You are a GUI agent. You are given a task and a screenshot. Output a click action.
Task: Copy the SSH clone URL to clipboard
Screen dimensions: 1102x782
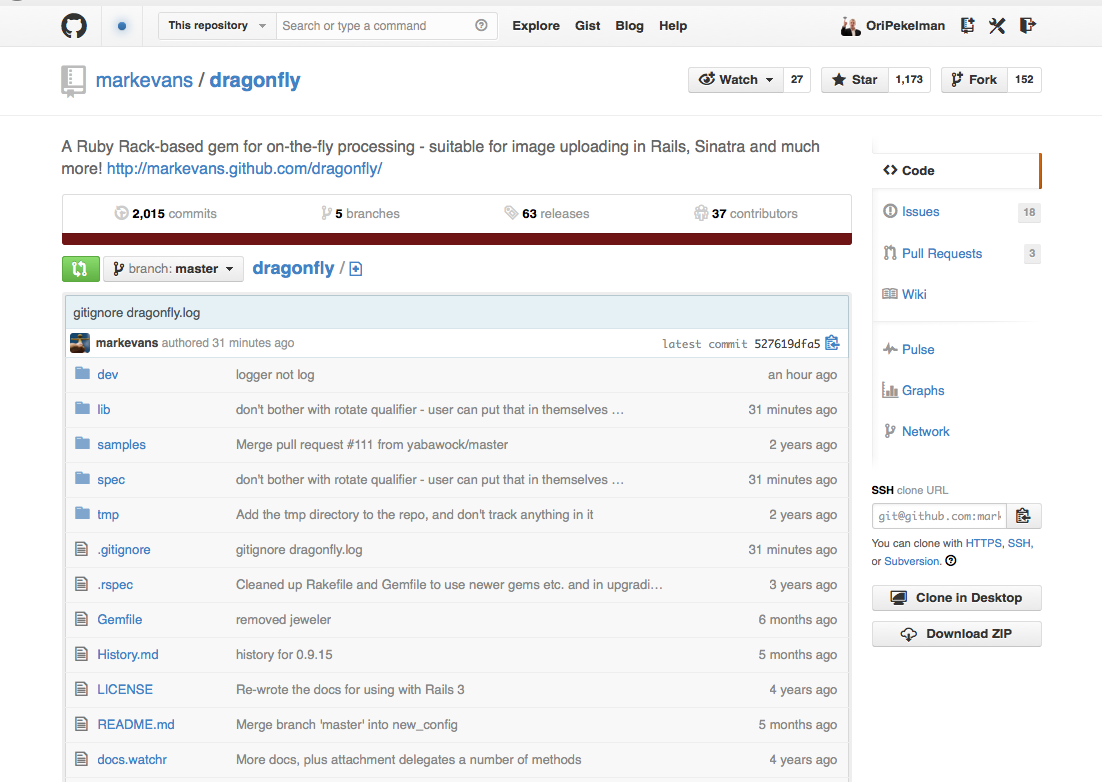click(1023, 516)
